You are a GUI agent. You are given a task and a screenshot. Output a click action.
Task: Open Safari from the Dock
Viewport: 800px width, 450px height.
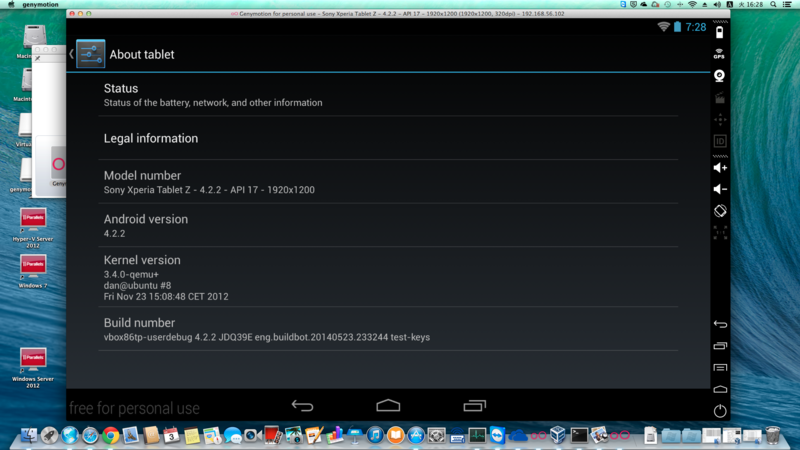(x=90, y=435)
